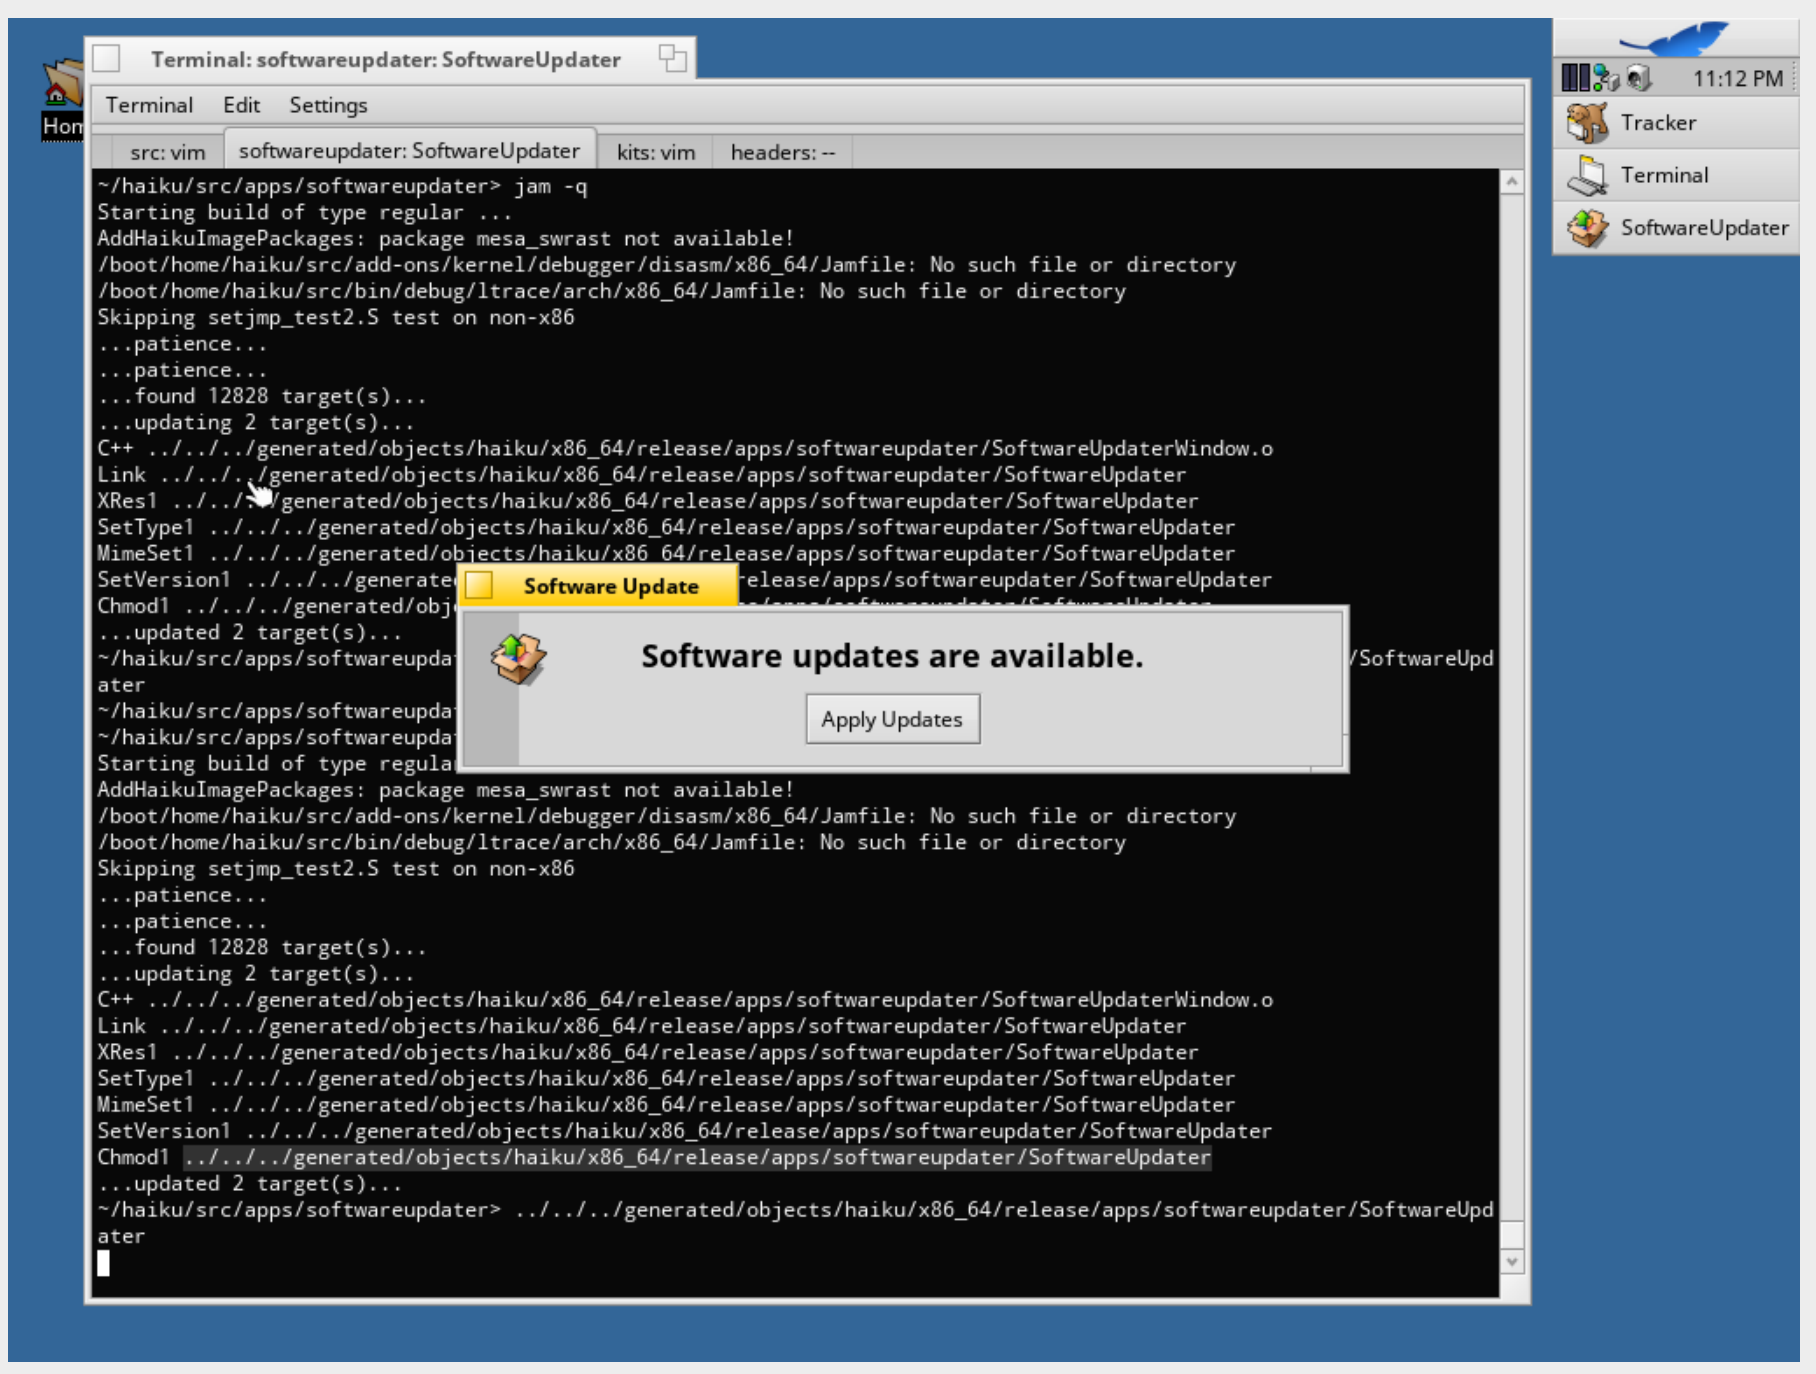The image size is (1816, 1374).
Task: Click the Software Update package icon in dialog
Action: (518, 659)
